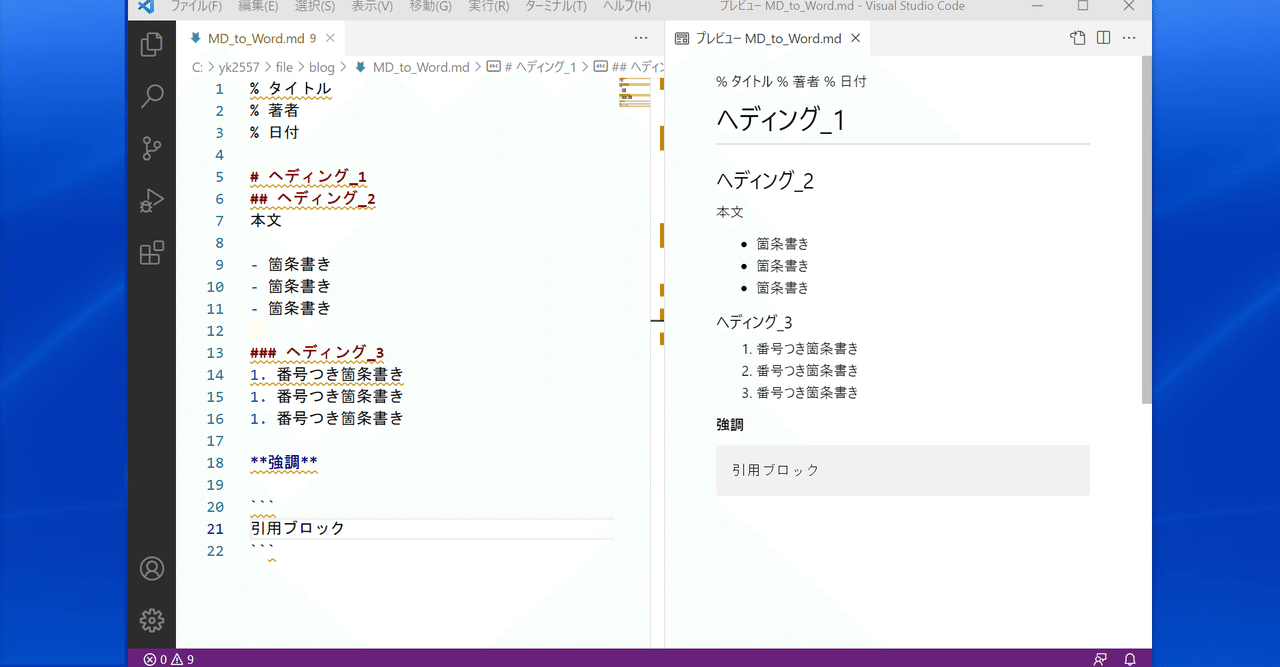
Task: Click editor line ### ヘディング_3
Action: tap(317, 353)
